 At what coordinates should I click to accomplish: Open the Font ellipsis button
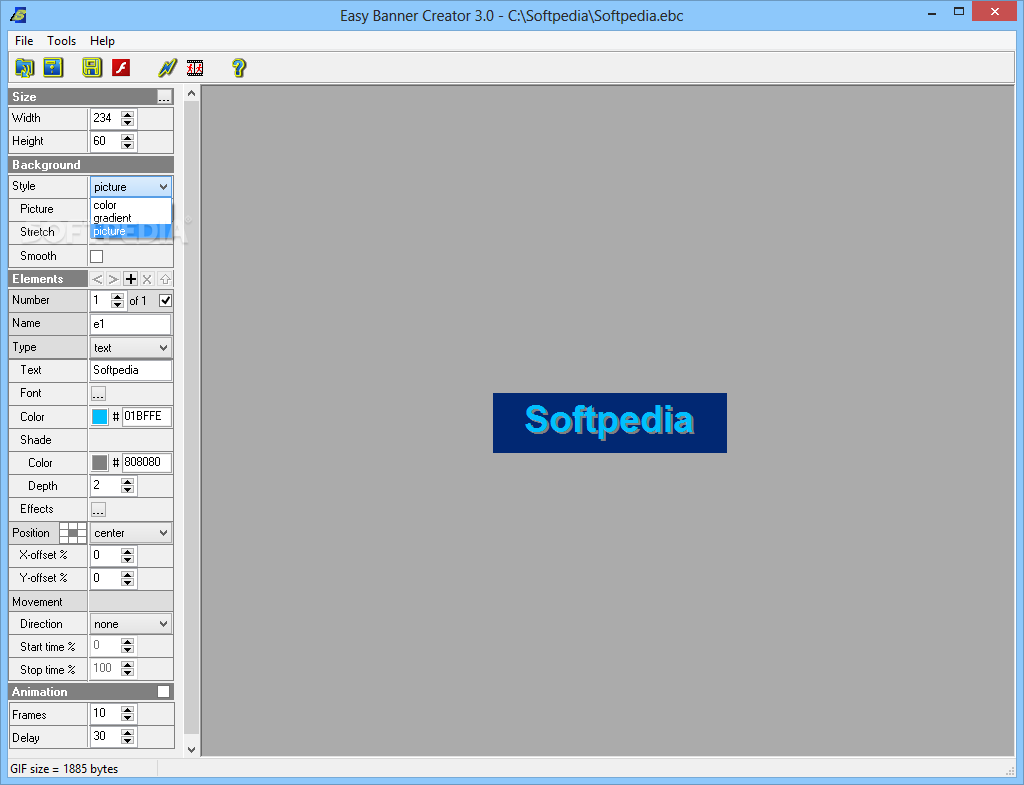pyautogui.click(x=98, y=393)
